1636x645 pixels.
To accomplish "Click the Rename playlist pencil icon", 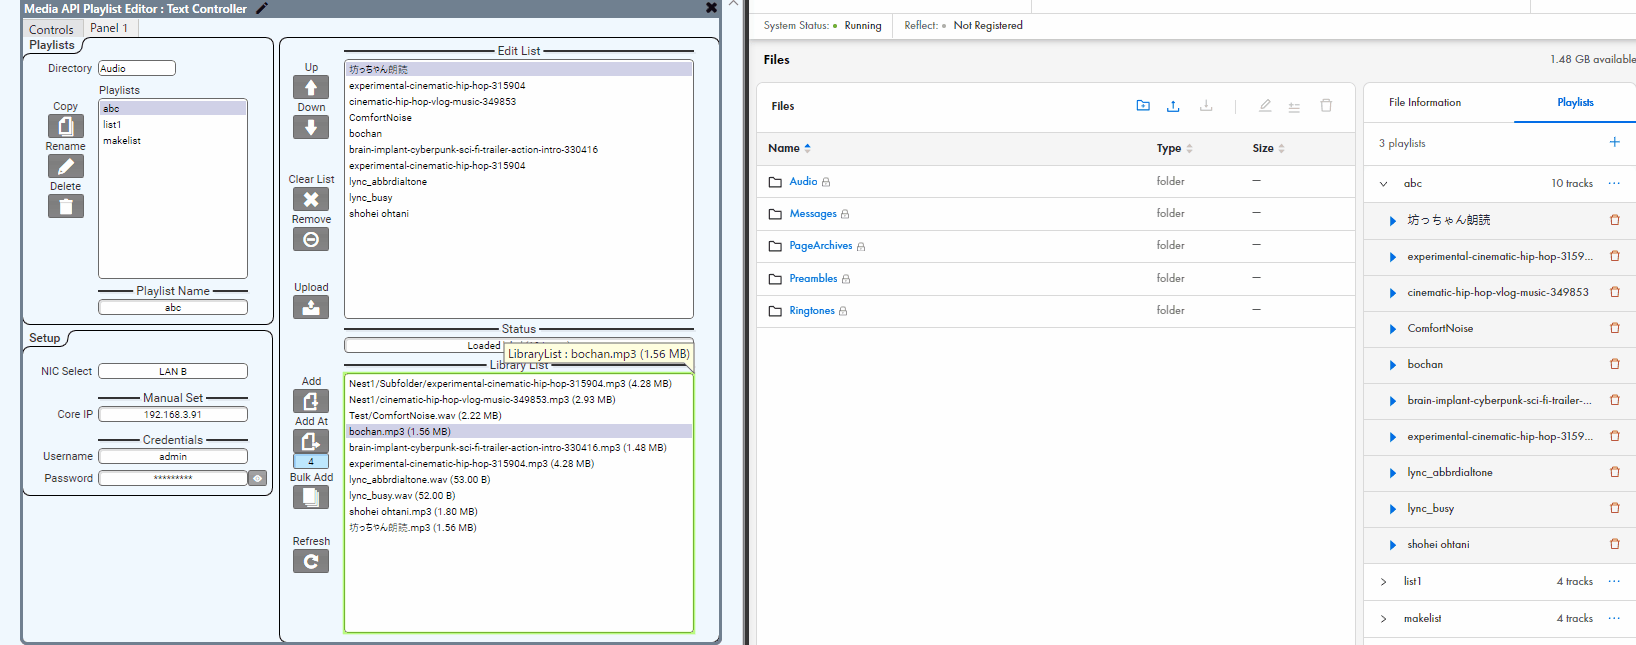I will (65, 166).
